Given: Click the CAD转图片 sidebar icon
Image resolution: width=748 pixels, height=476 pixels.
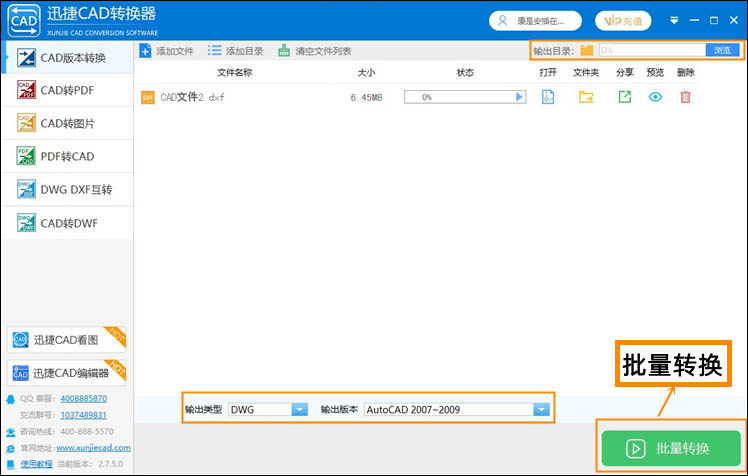Looking at the screenshot, I should 26,123.
